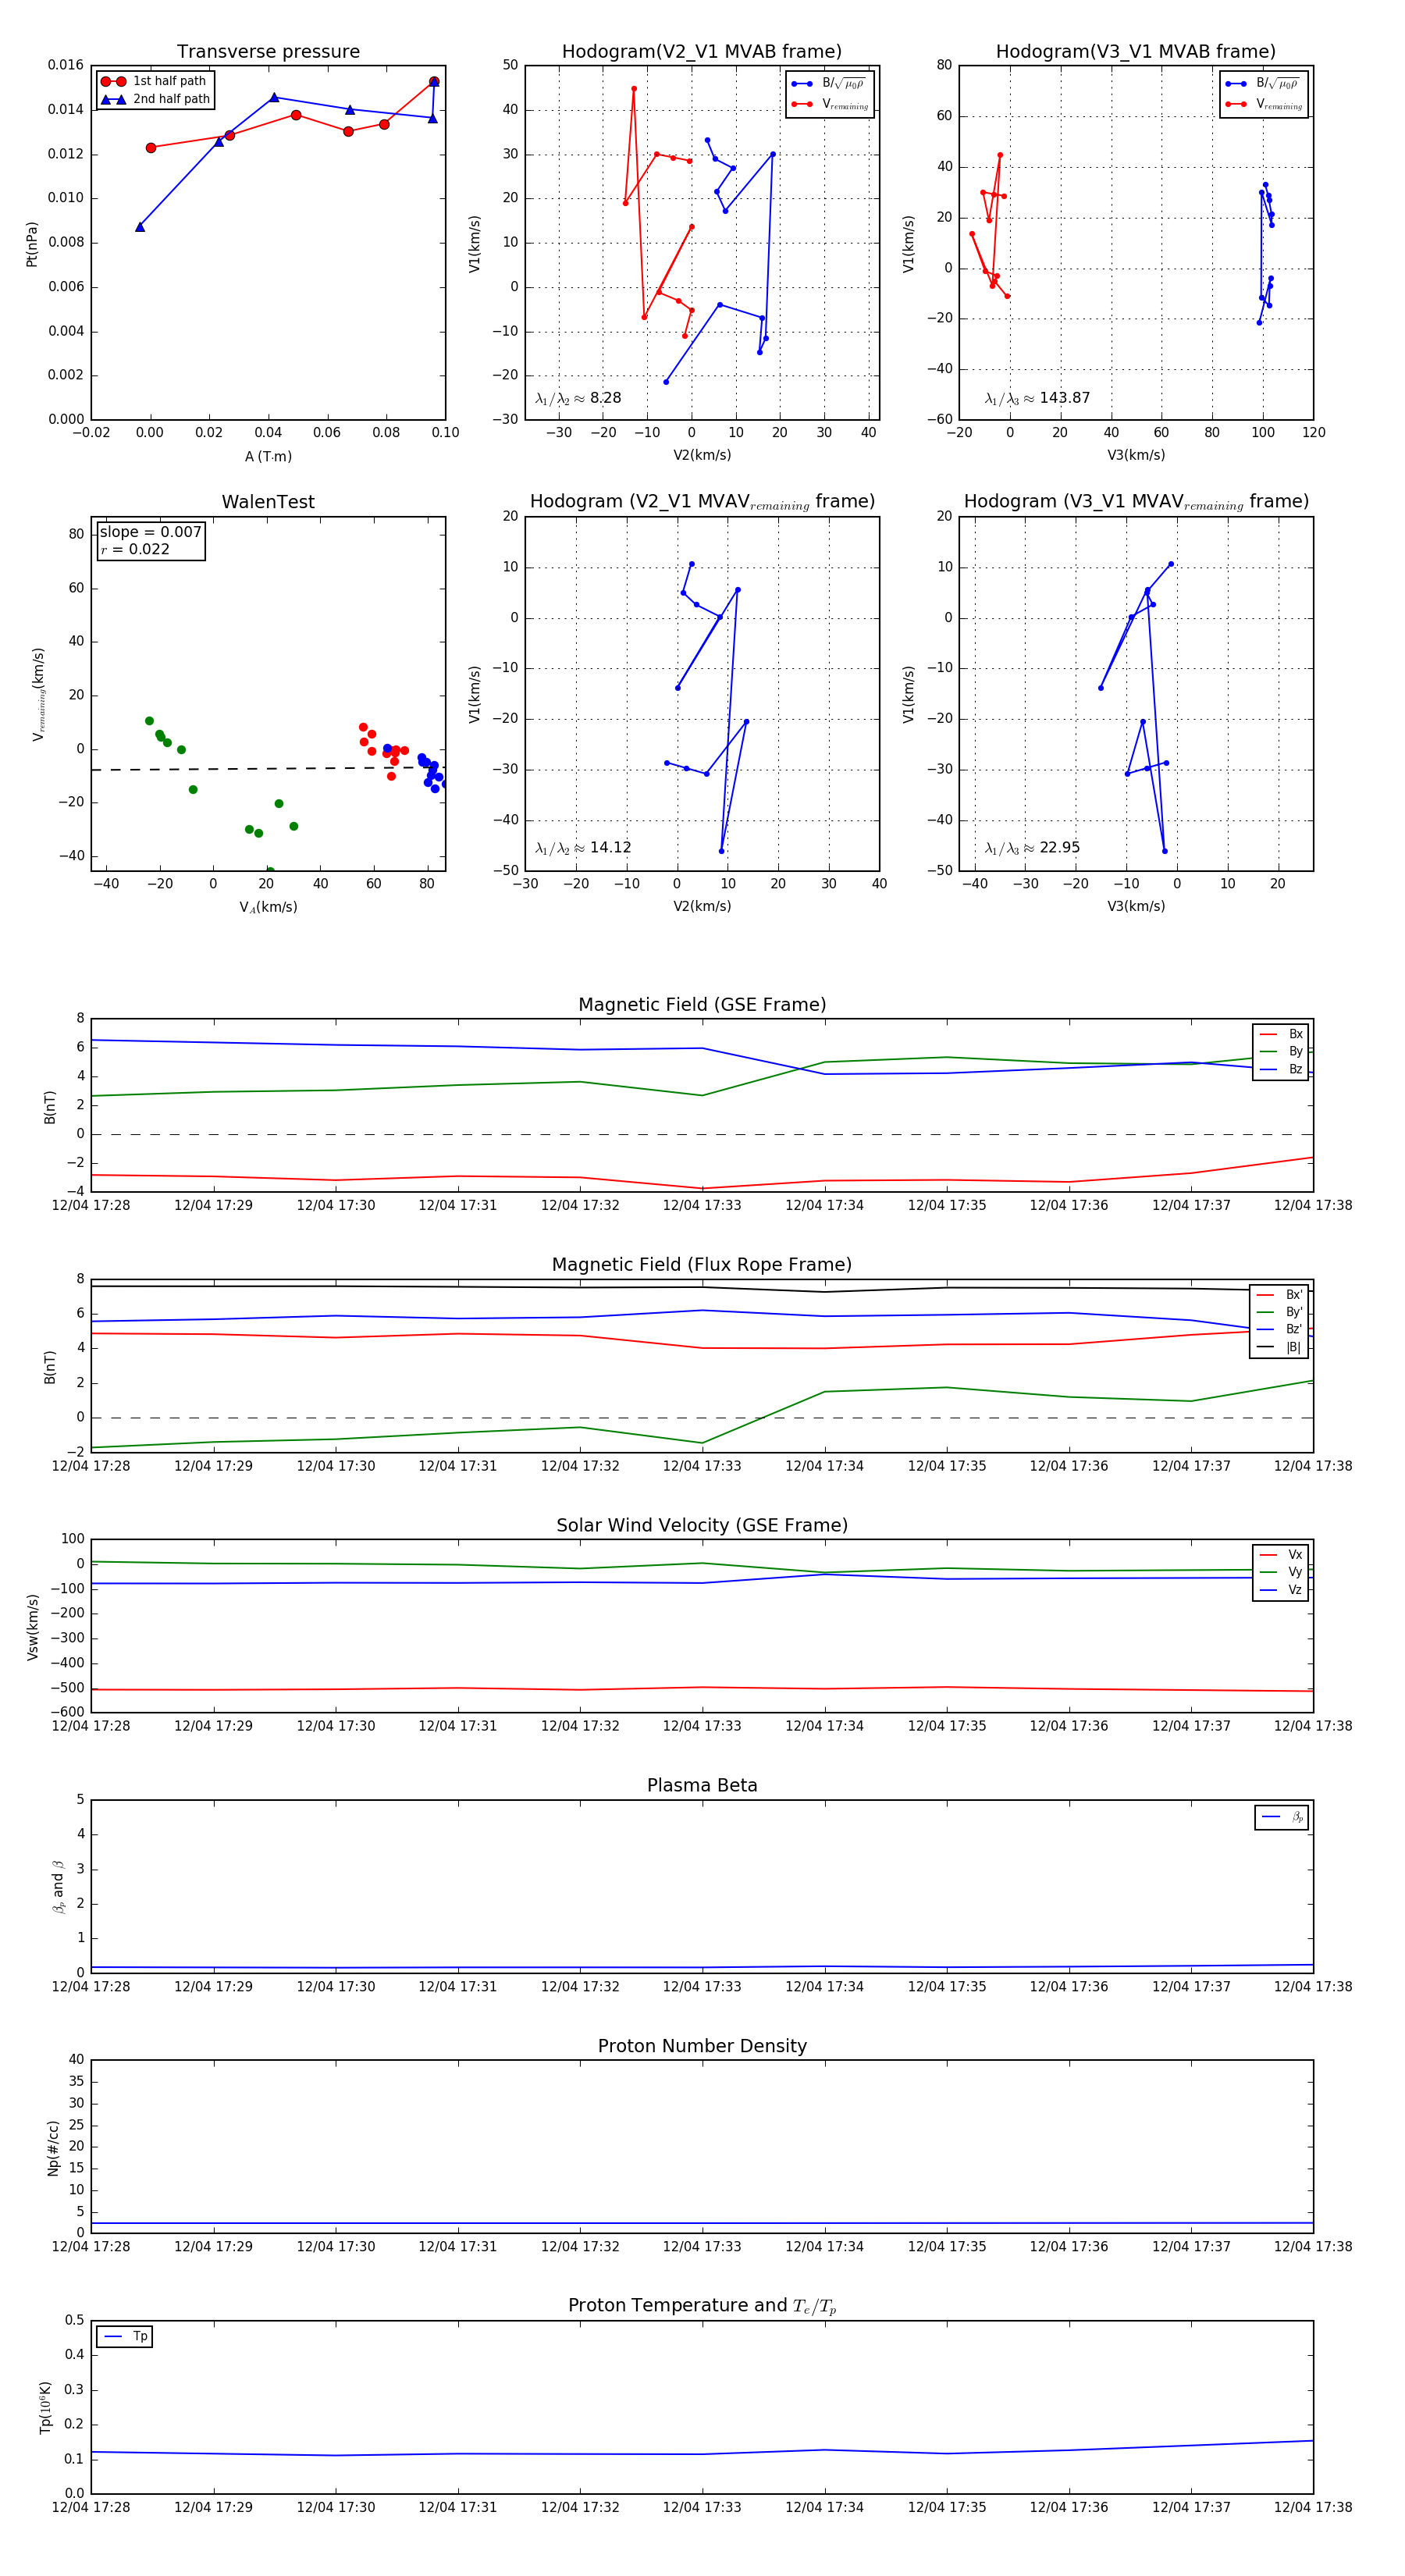The width and height of the screenshot is (1405, 2576).
Task: Select the "Tp" legend entry
Action: tap(125, 2337)
